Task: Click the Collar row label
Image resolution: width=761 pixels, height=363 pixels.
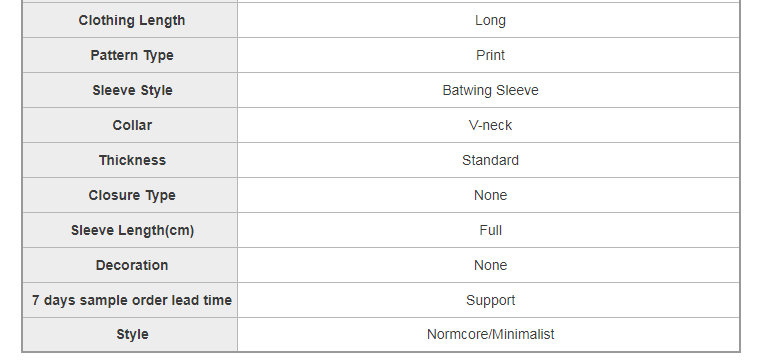Action: 132,125
